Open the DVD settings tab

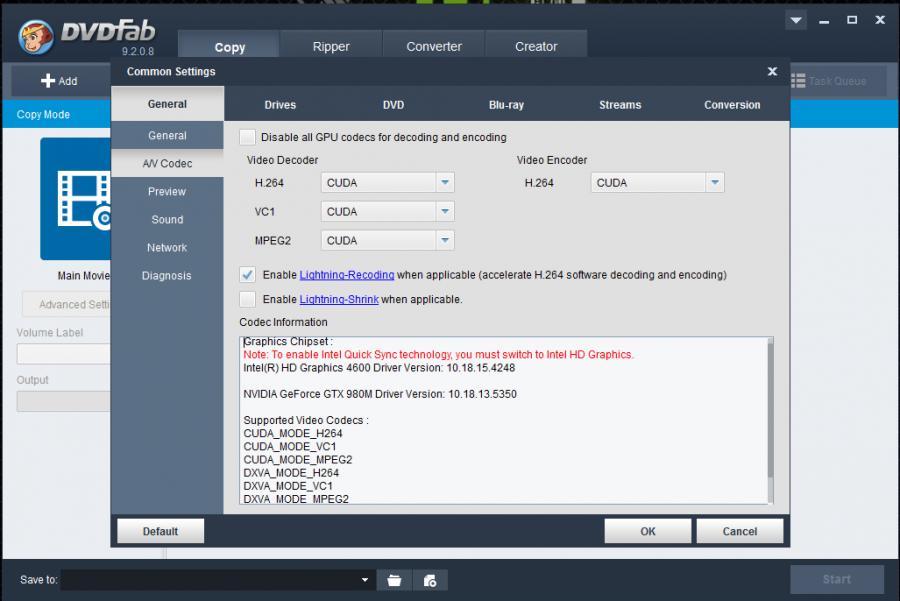pos(393,105)
